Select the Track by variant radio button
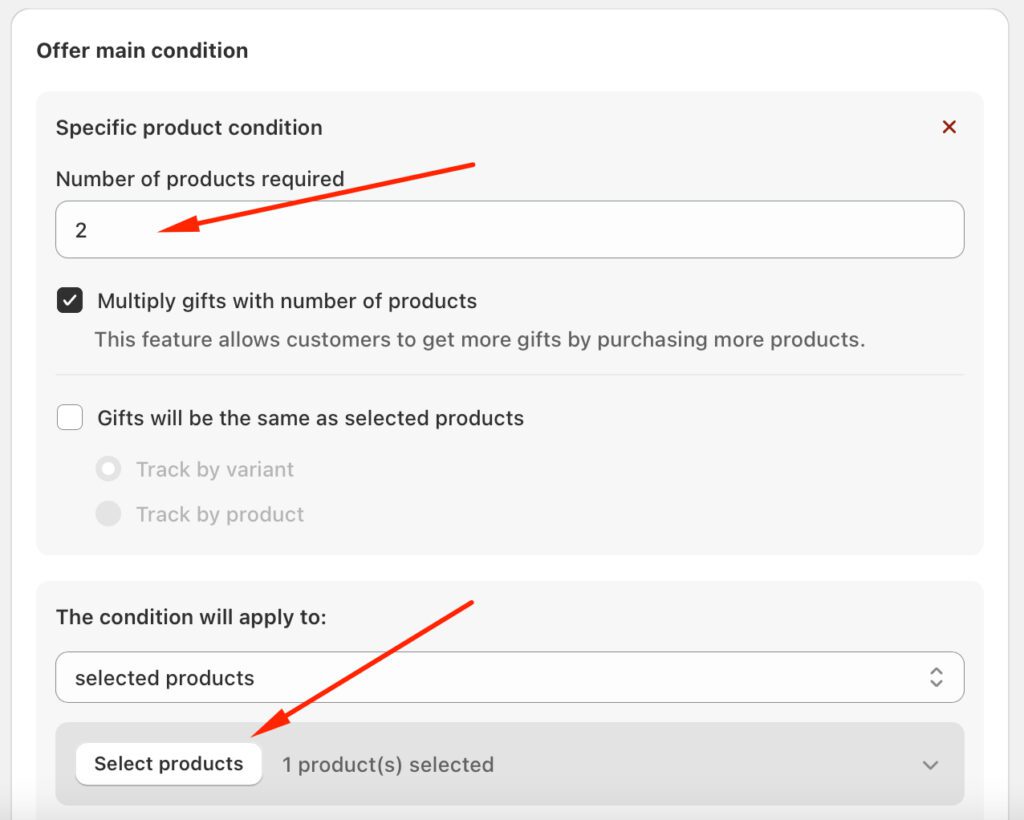 108,469
